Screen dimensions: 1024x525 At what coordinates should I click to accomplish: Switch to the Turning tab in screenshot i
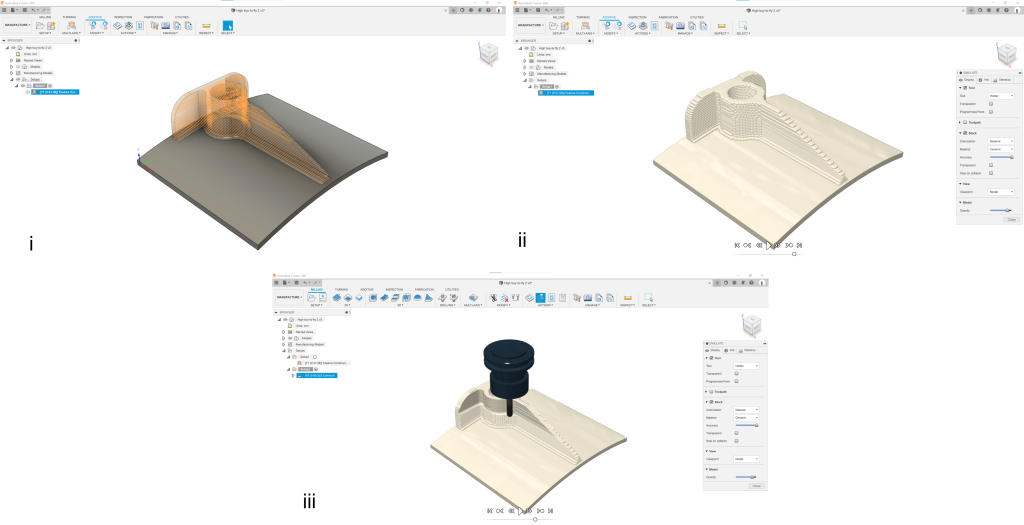(x=69, y=17)
